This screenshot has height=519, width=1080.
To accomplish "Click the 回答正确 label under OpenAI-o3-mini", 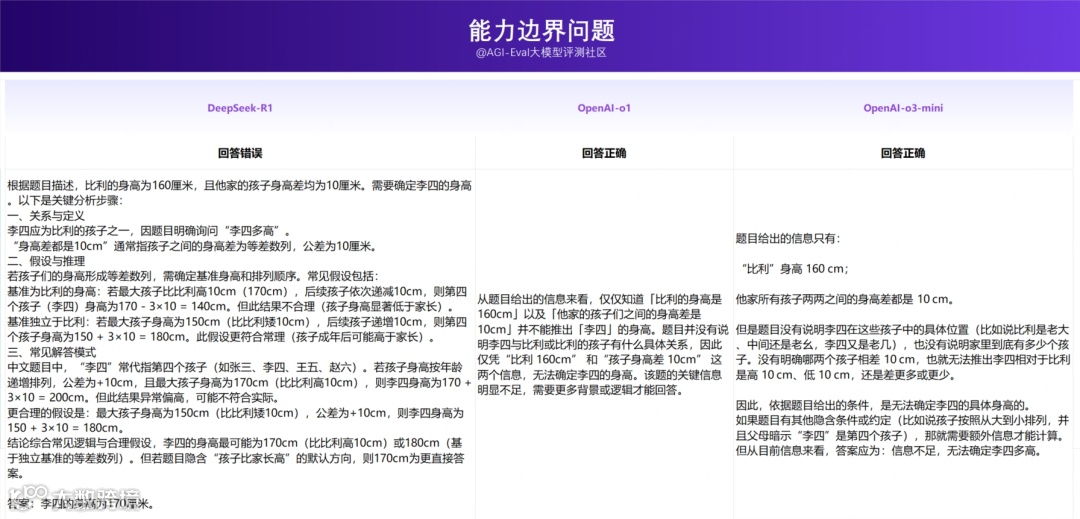I will click(x=903, y=153).
